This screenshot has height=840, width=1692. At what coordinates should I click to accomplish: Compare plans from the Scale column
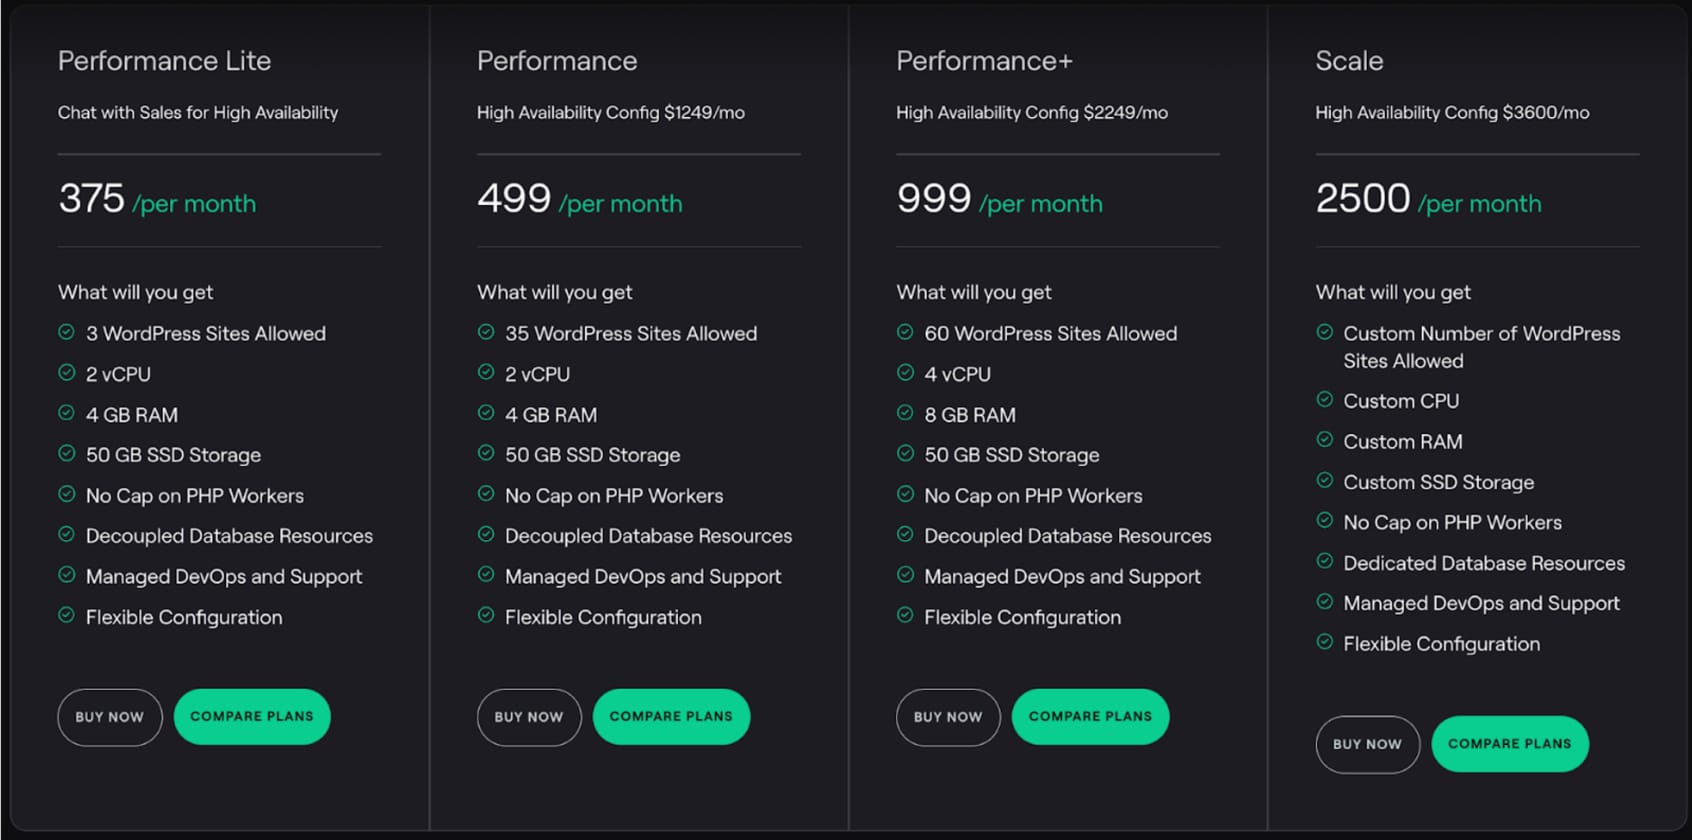coord(1509,744)
